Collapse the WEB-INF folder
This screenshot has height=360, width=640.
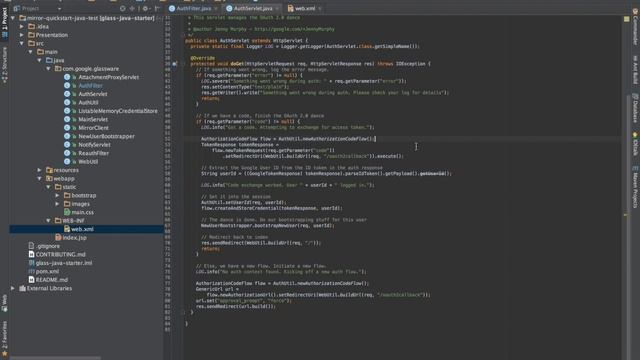pyautogui.click(x=48, y=220)
